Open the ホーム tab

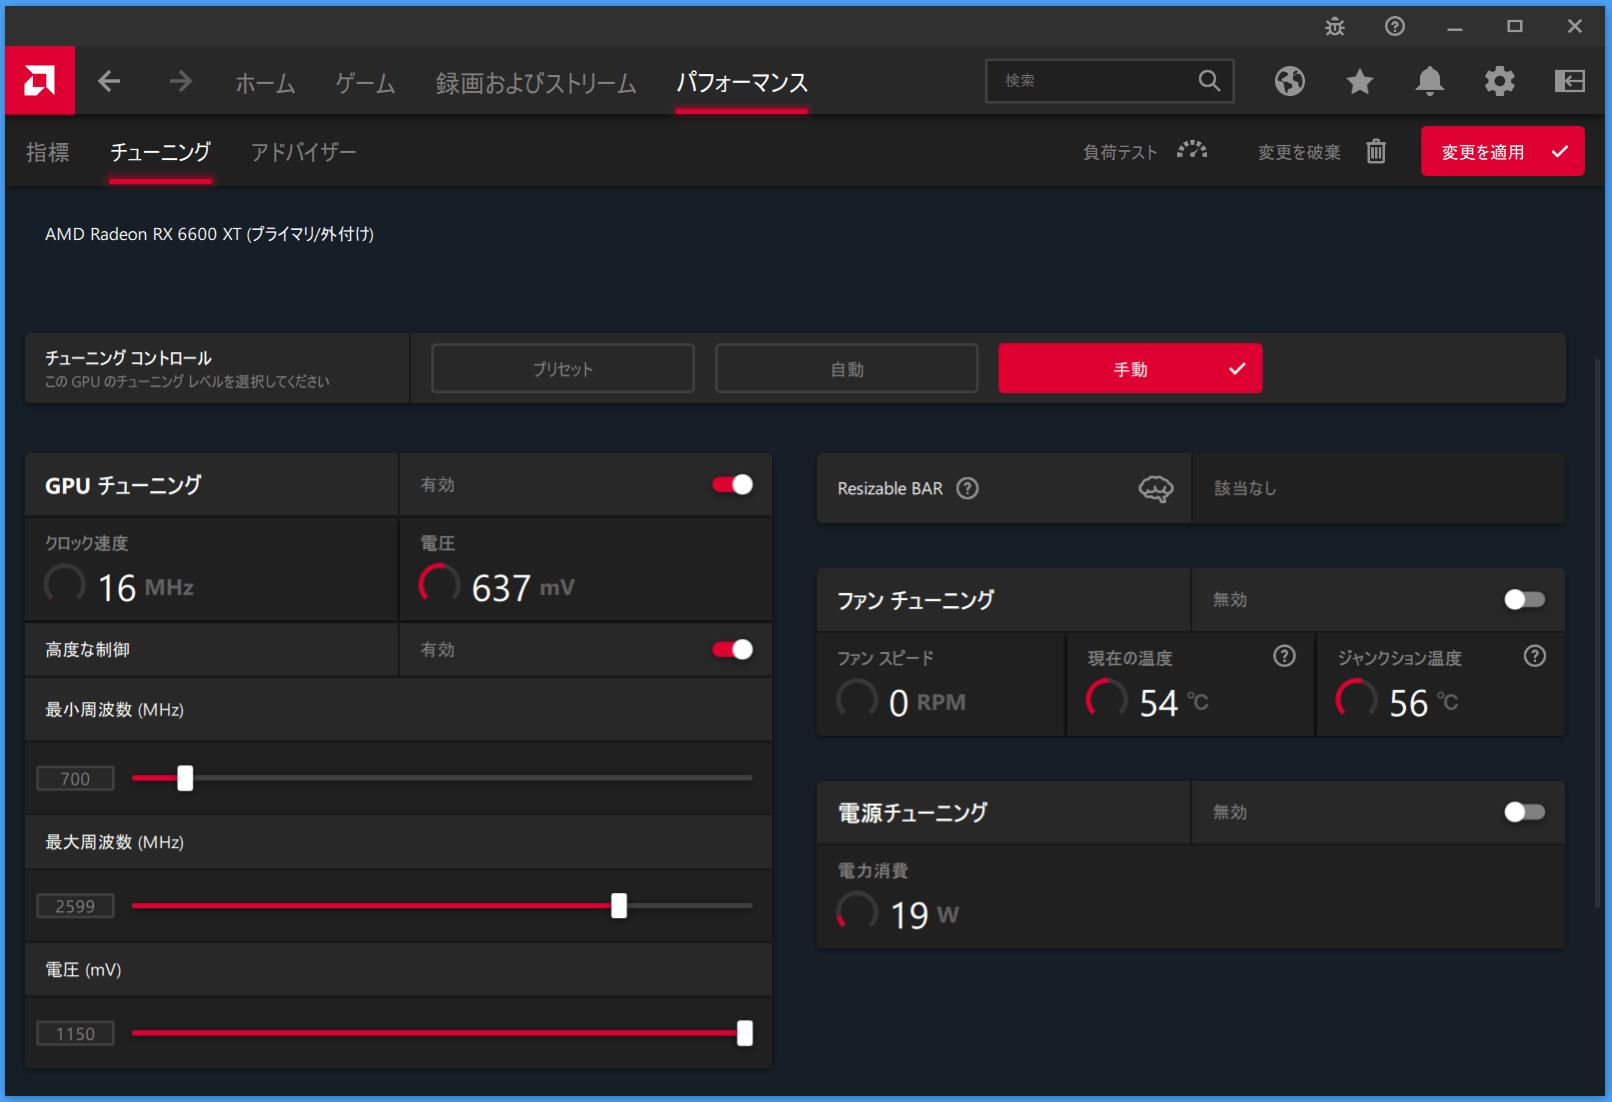pyautogui.click(x=265, y=83)
